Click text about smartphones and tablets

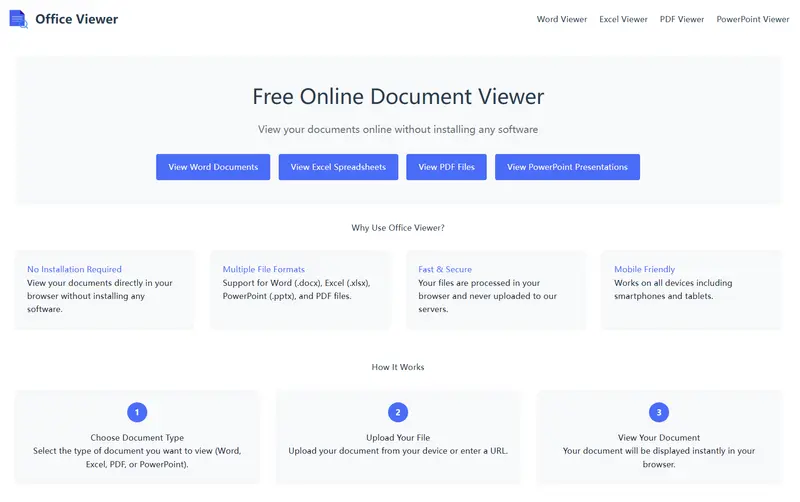click(x=673, y=289)
